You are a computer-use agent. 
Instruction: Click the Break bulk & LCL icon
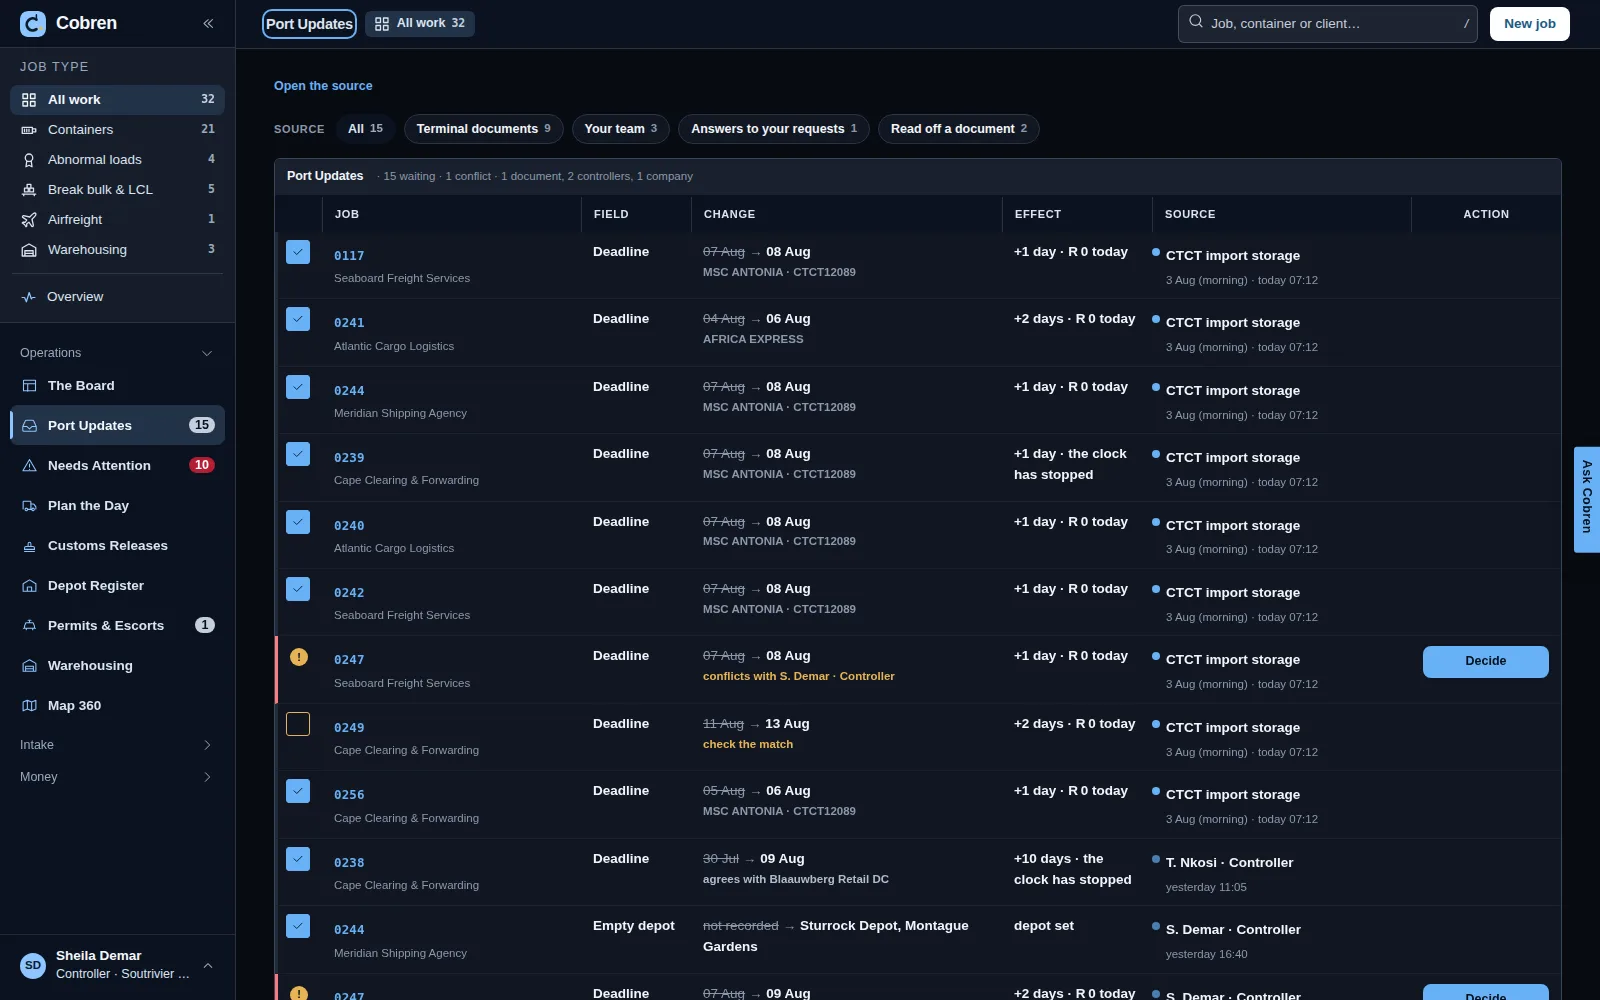click(x=29, y=190)
